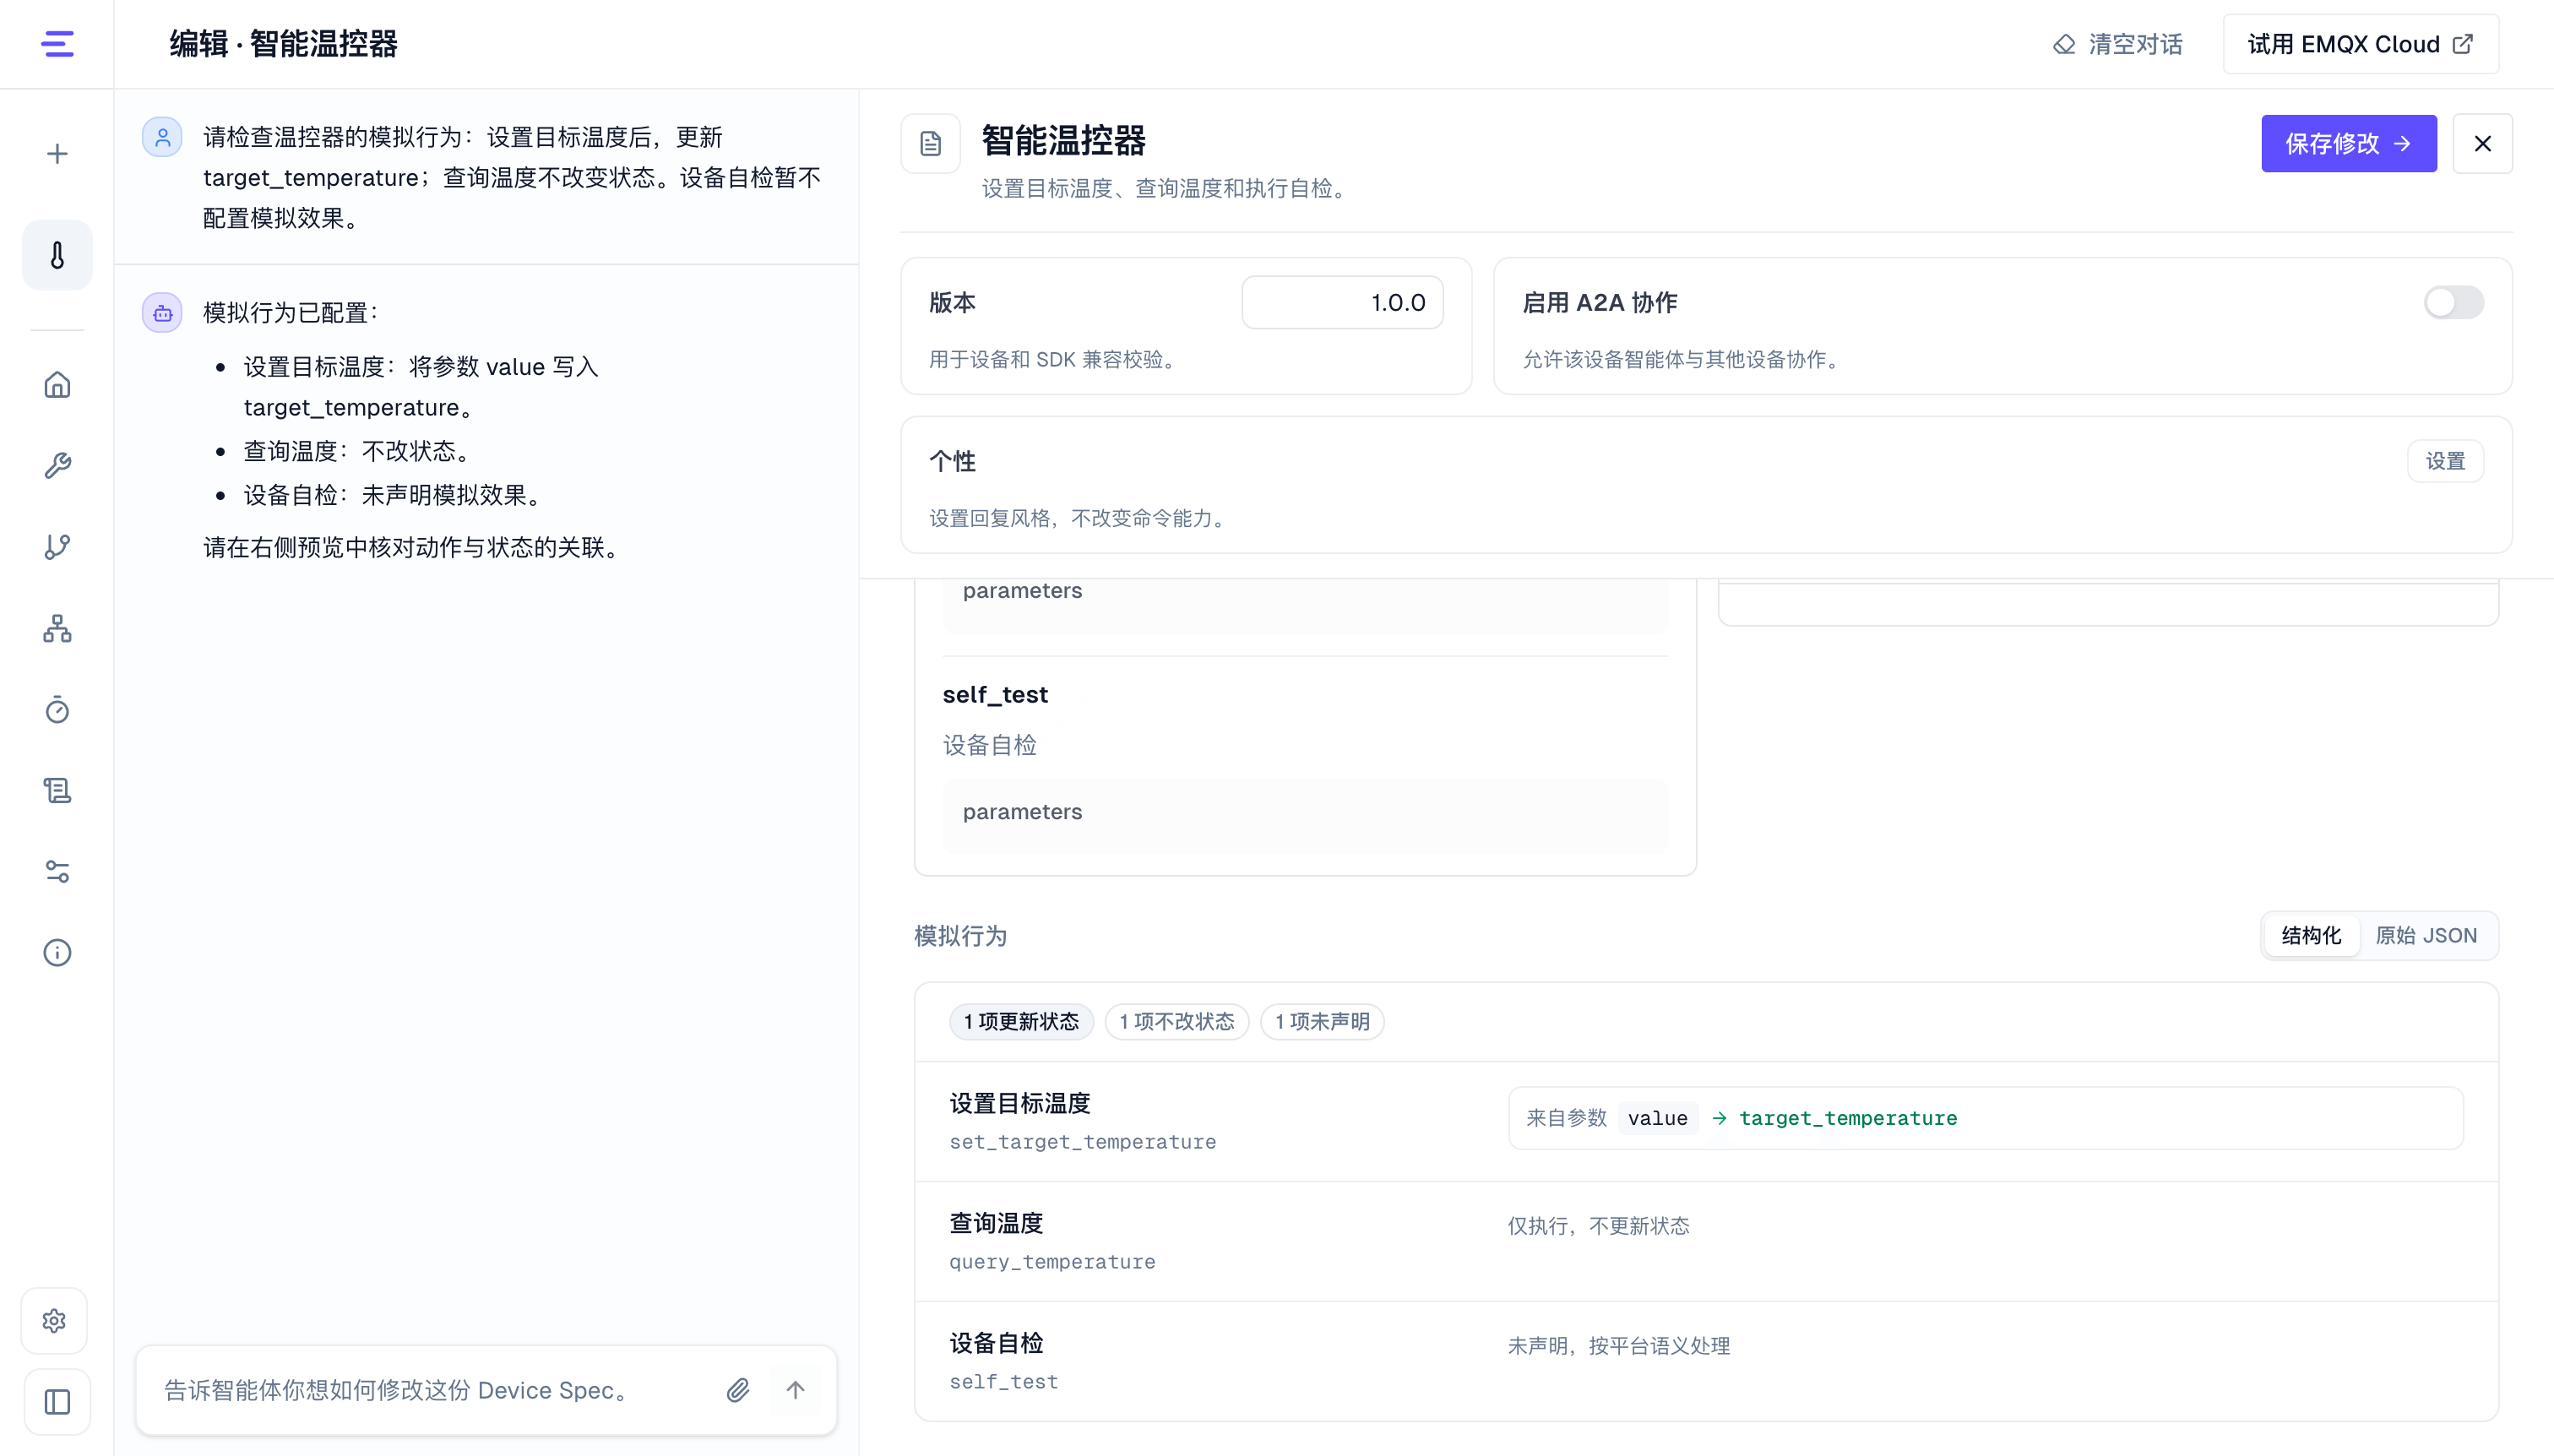The image size is (2554, 1456).
Task: Open the home icon in sidebar
Action: pos(57,385)
